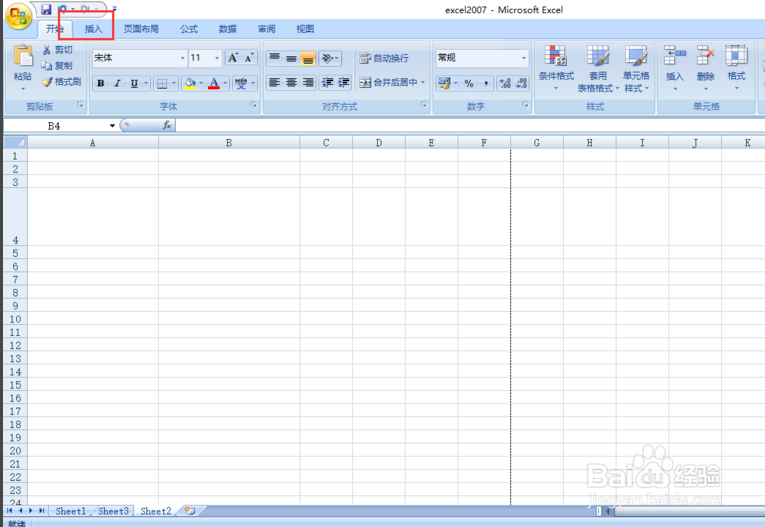Expand number dialog launcher 数字
The image size is (765, 527).
click(525, 105)
